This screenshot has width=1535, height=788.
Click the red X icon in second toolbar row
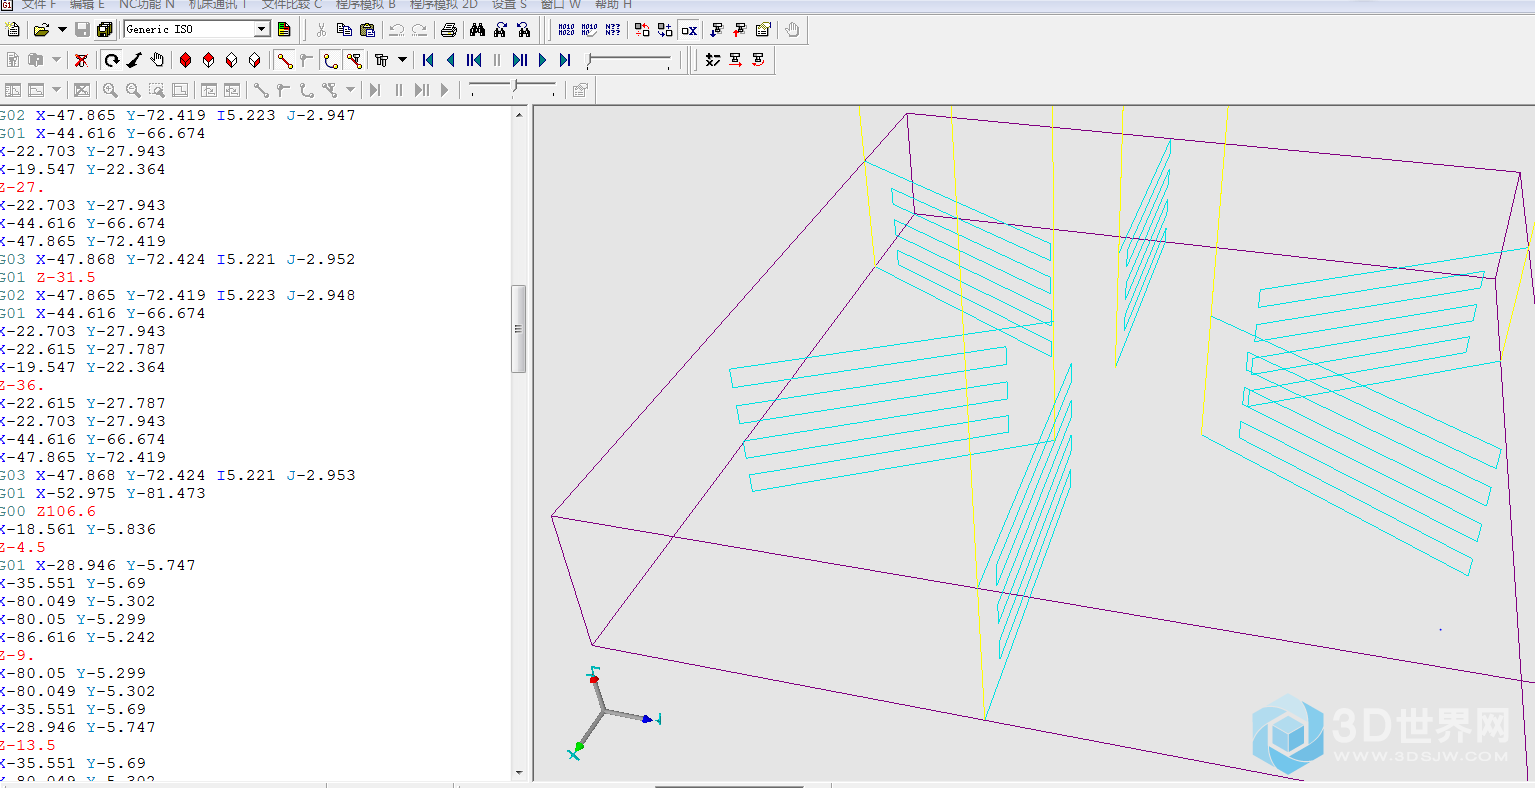point(81,60)
